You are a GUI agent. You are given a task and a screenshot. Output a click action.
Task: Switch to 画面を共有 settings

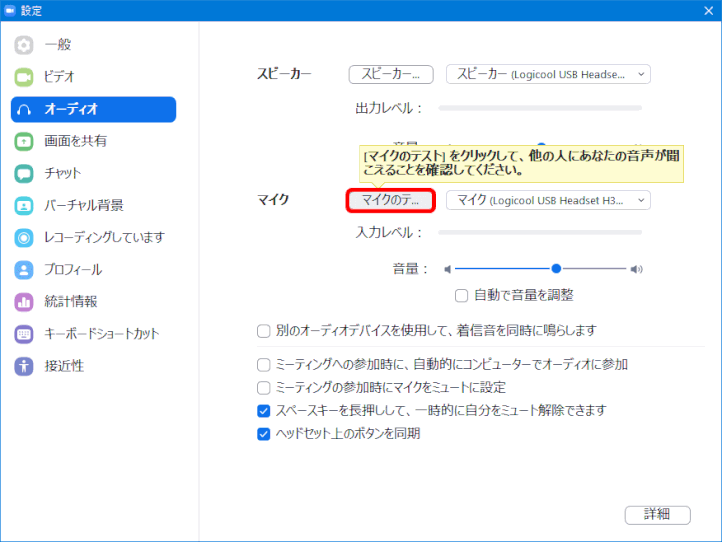pos(93,141)
